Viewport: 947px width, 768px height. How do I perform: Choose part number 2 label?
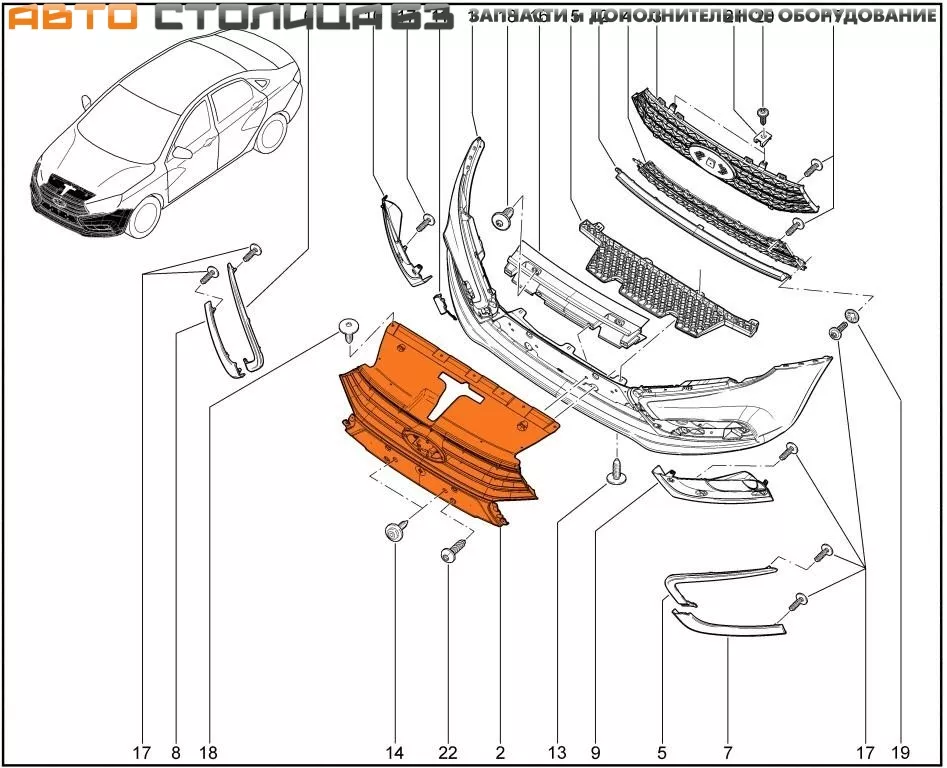pos(500,752)
